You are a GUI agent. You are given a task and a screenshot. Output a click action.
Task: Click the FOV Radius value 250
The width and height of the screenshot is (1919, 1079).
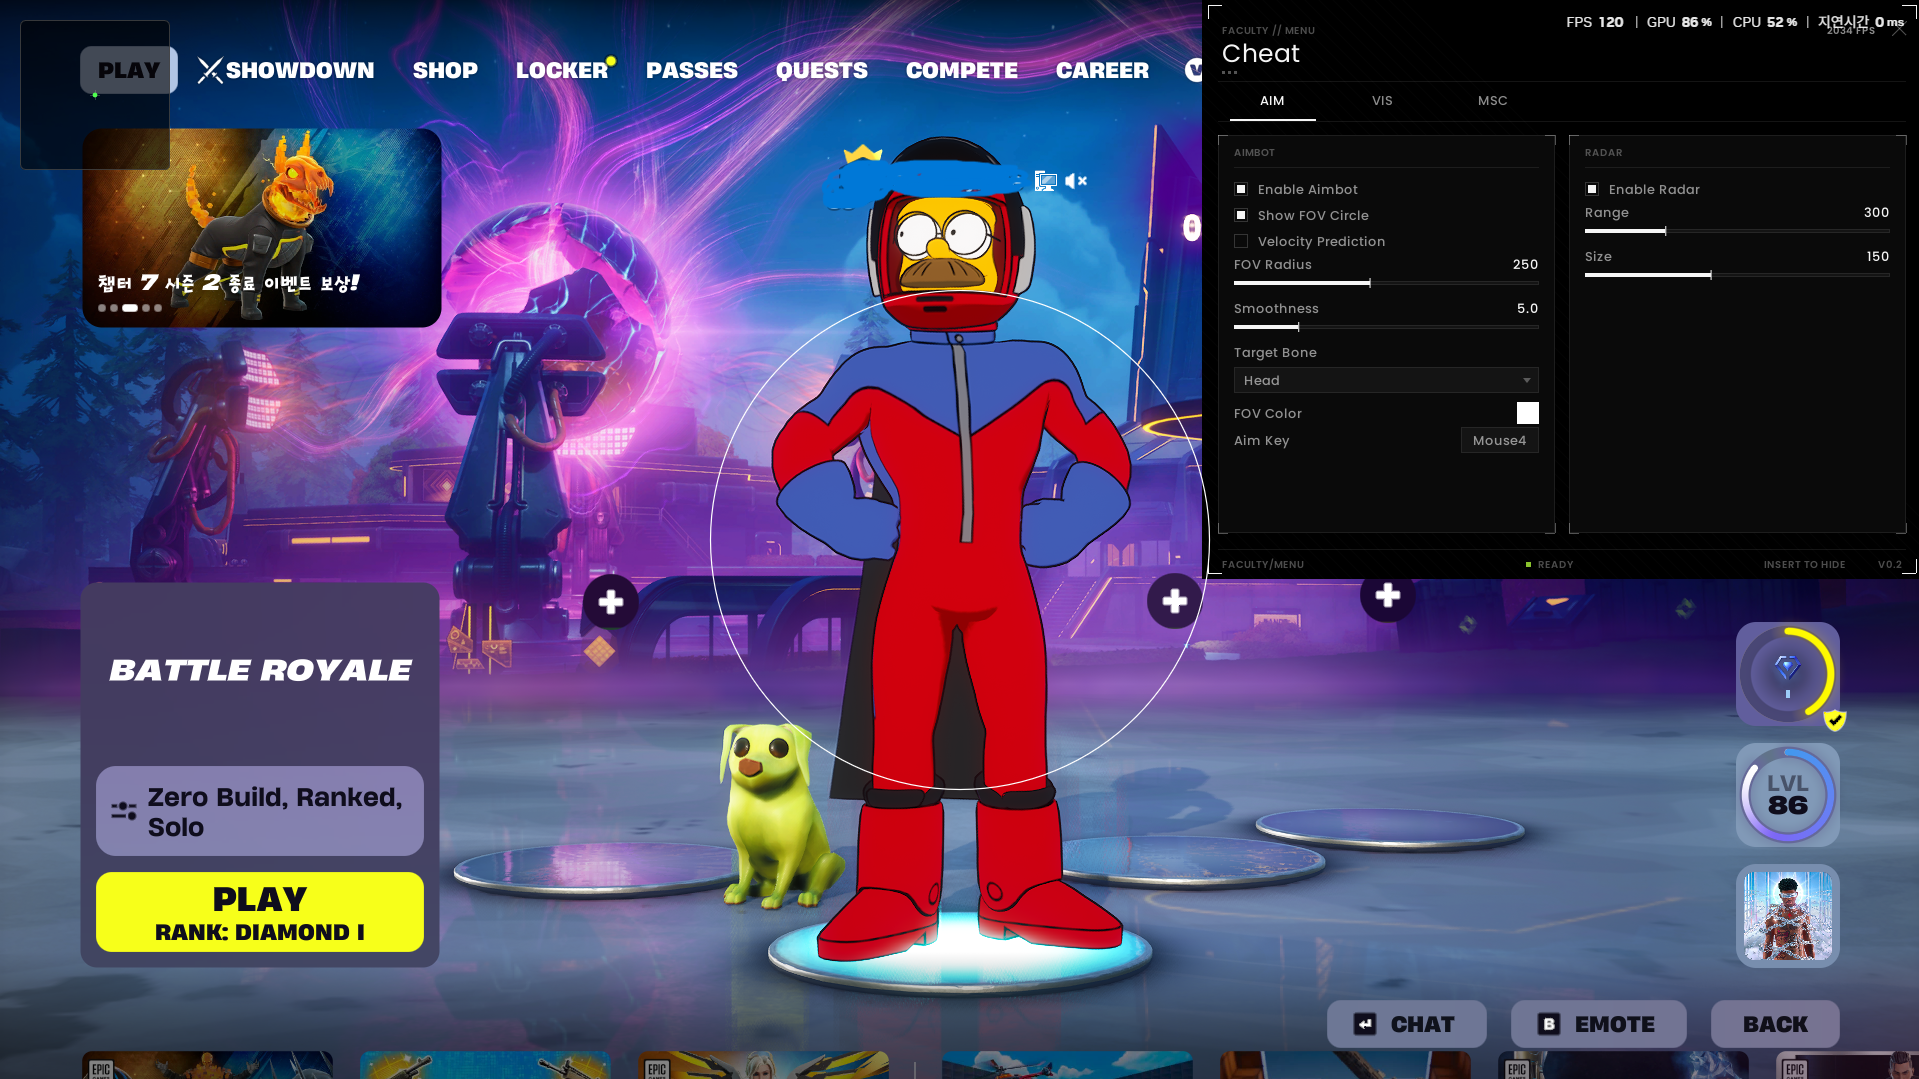click(1525, 265)
